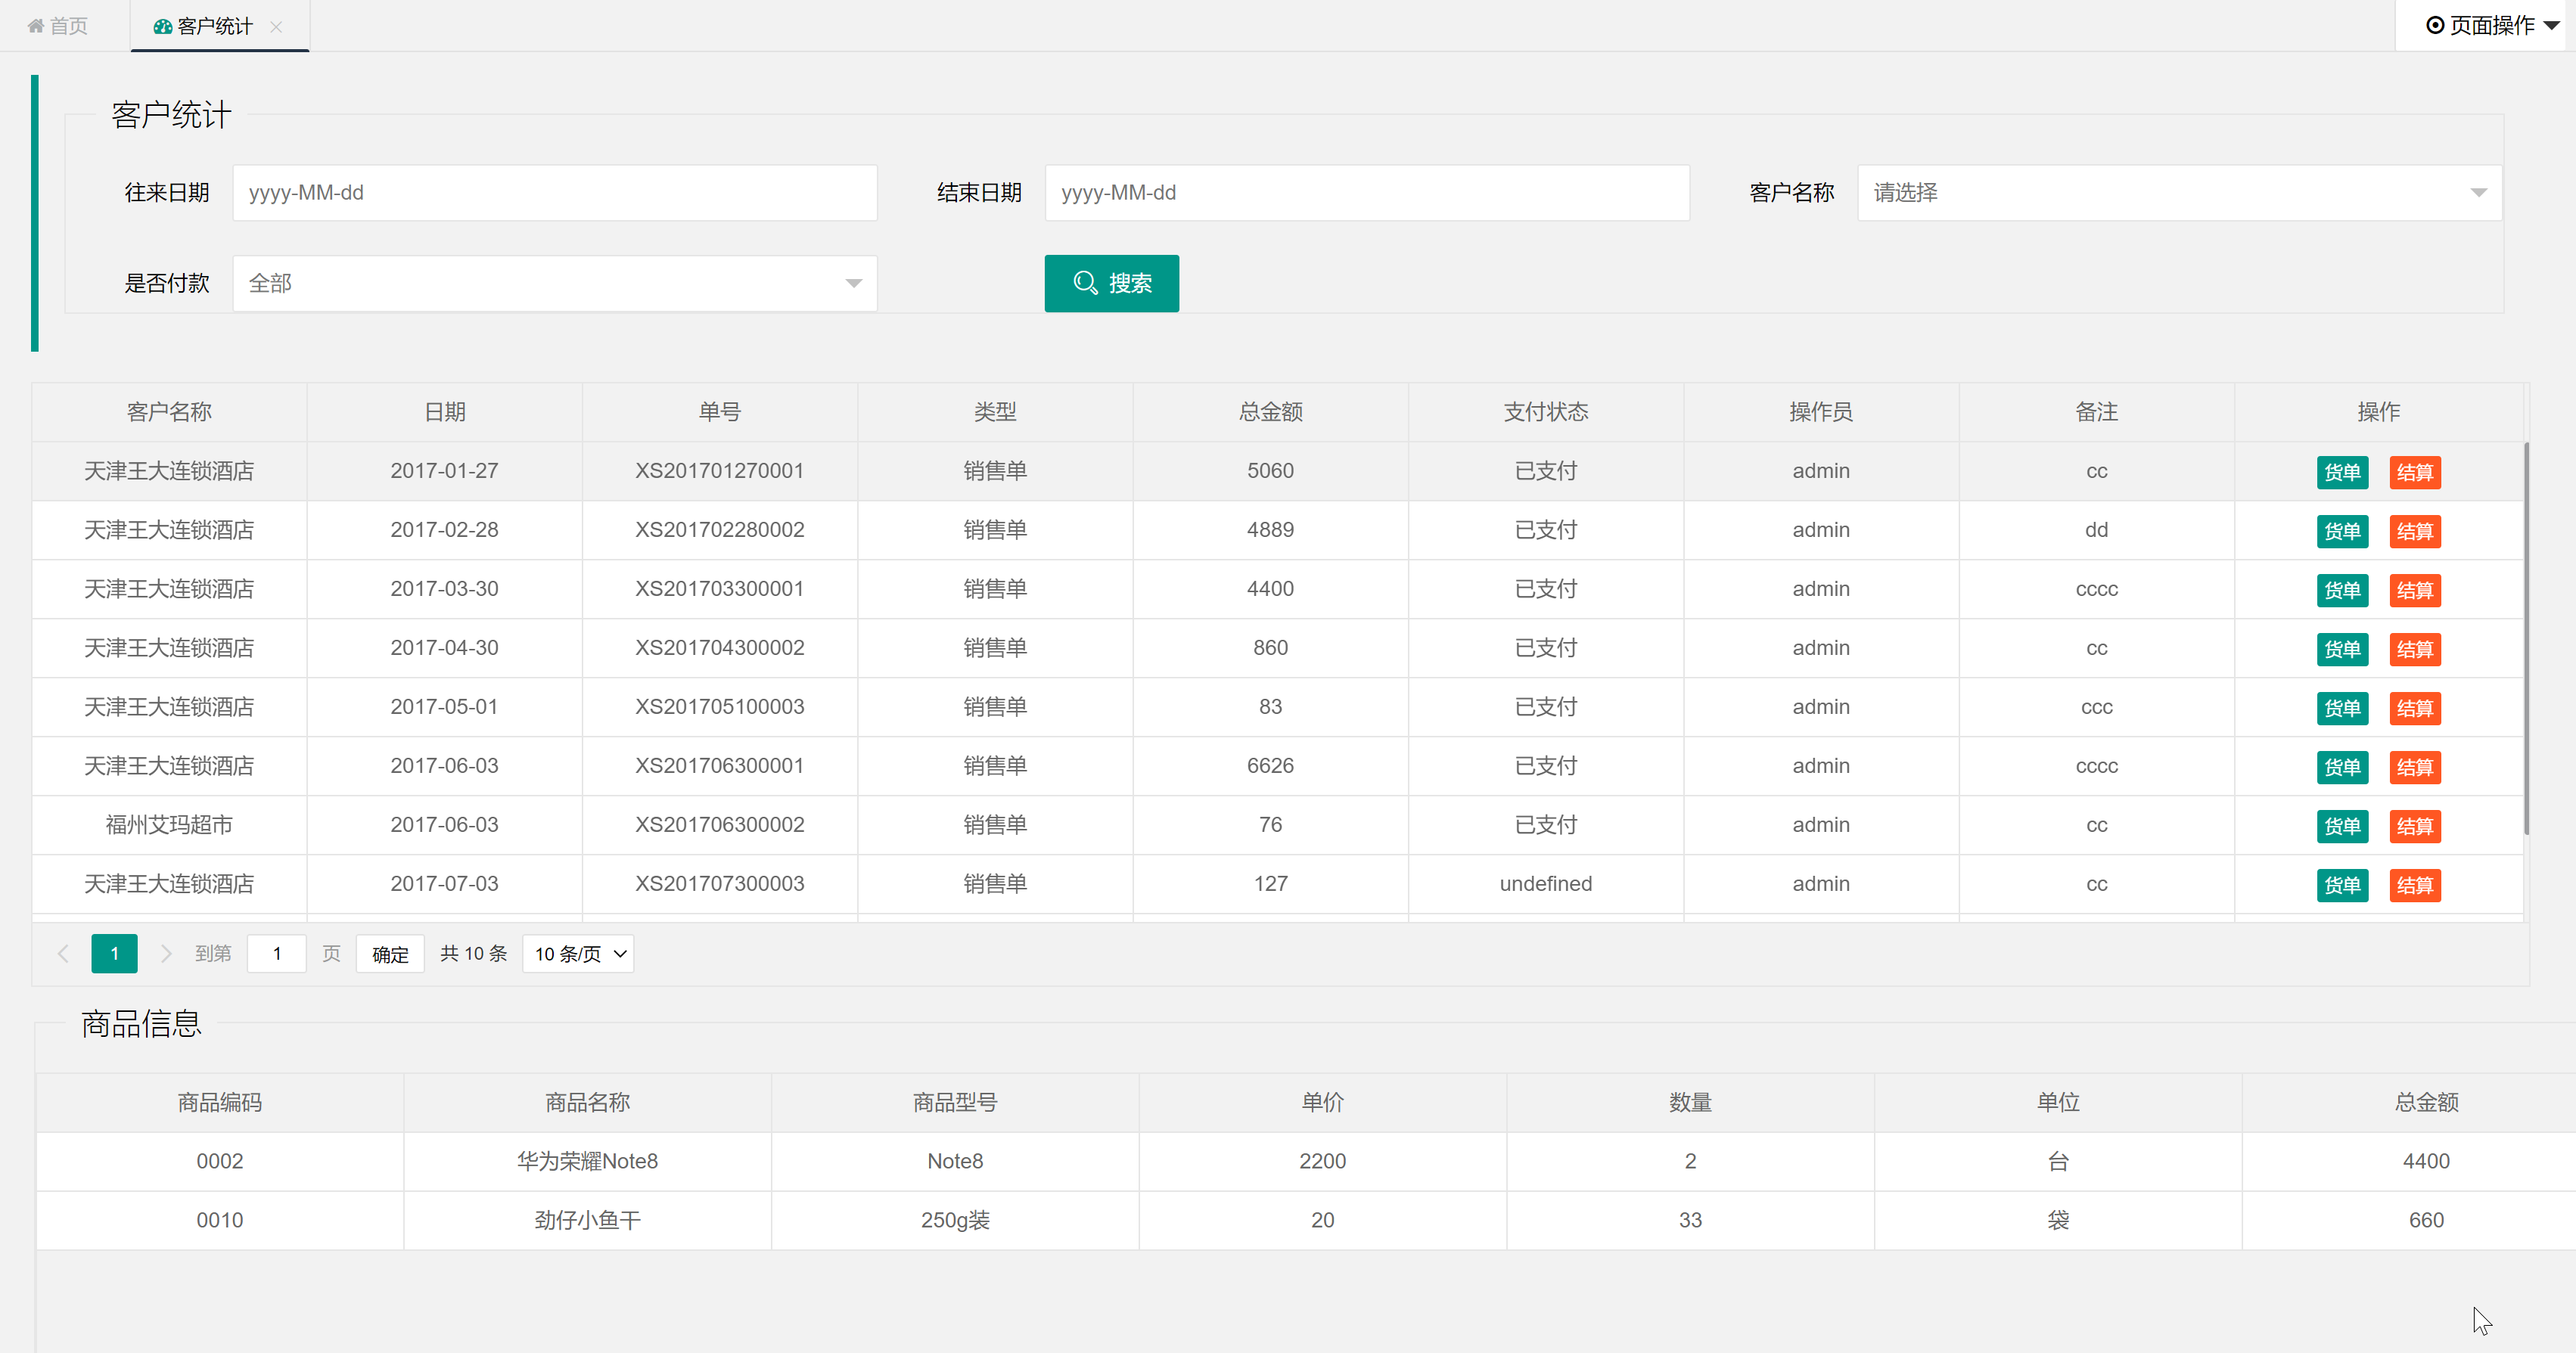Viewport: 2576px width, 1353px height.
Task: Click 货单 for order XS201707300003
Action: (x=2342, y=885)
